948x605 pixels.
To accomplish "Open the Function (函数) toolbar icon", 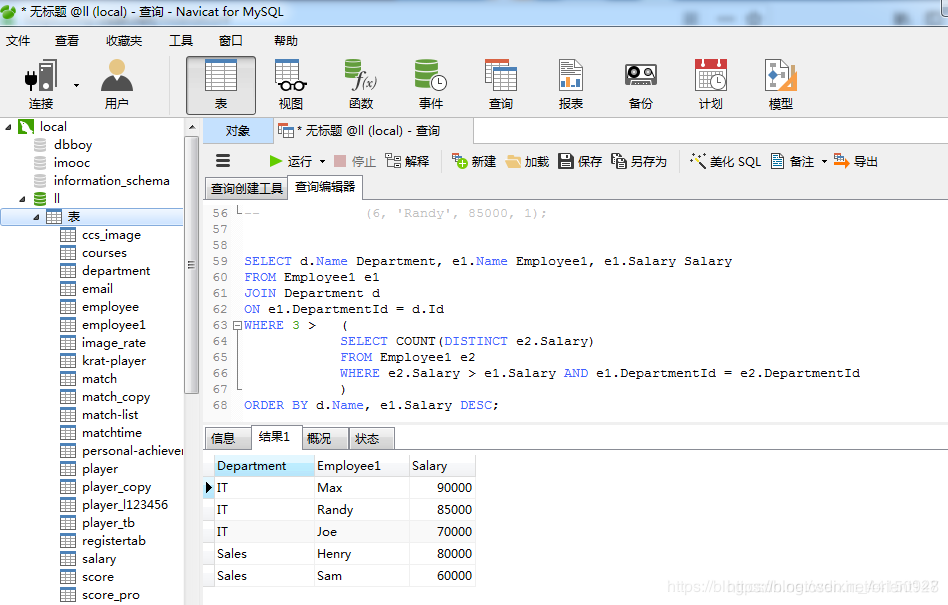I will point(361,85).
